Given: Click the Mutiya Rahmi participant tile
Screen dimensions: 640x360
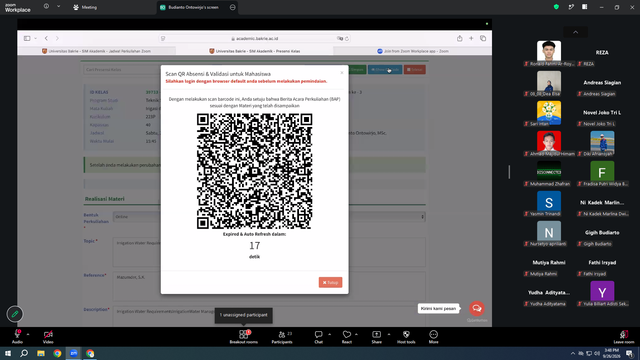Looking at the screenshot, I should click(x=549, y=263).
